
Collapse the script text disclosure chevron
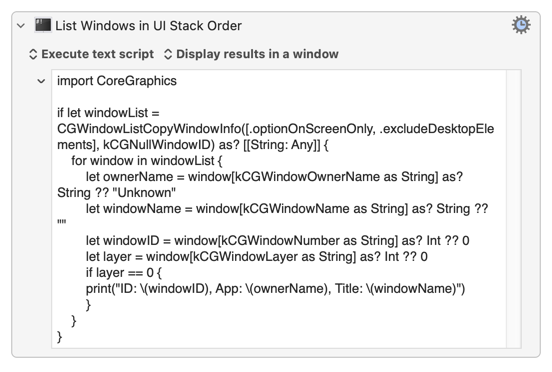[41, 81]
